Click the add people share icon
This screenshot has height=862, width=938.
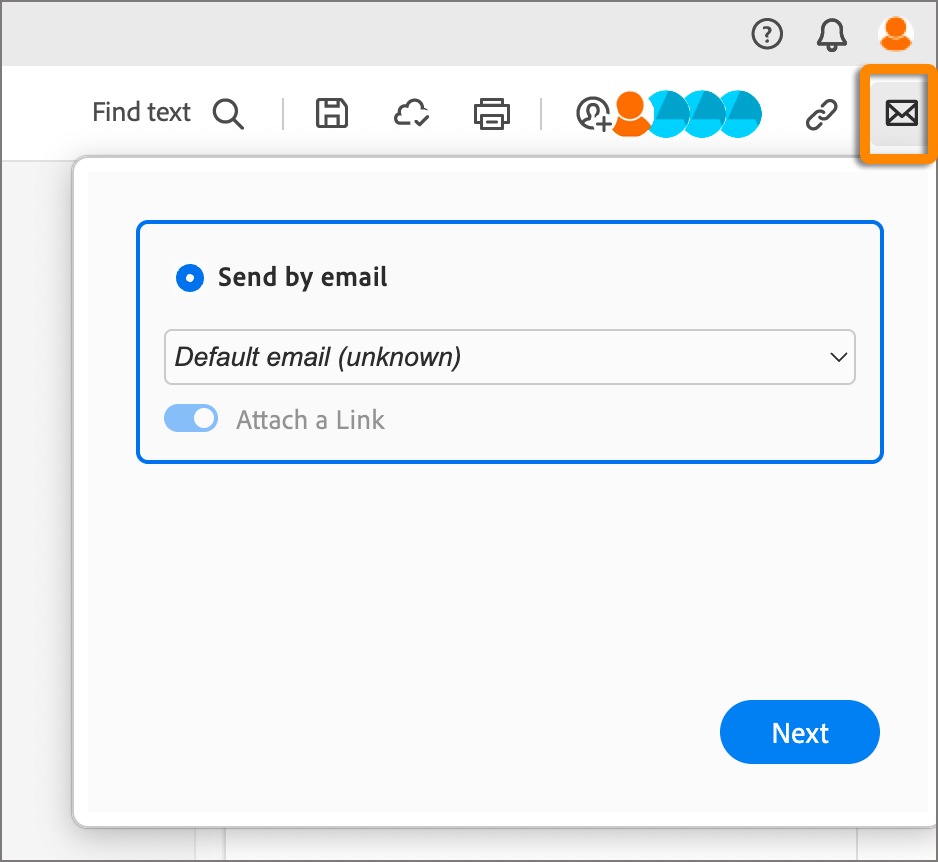tap(592, 114)
